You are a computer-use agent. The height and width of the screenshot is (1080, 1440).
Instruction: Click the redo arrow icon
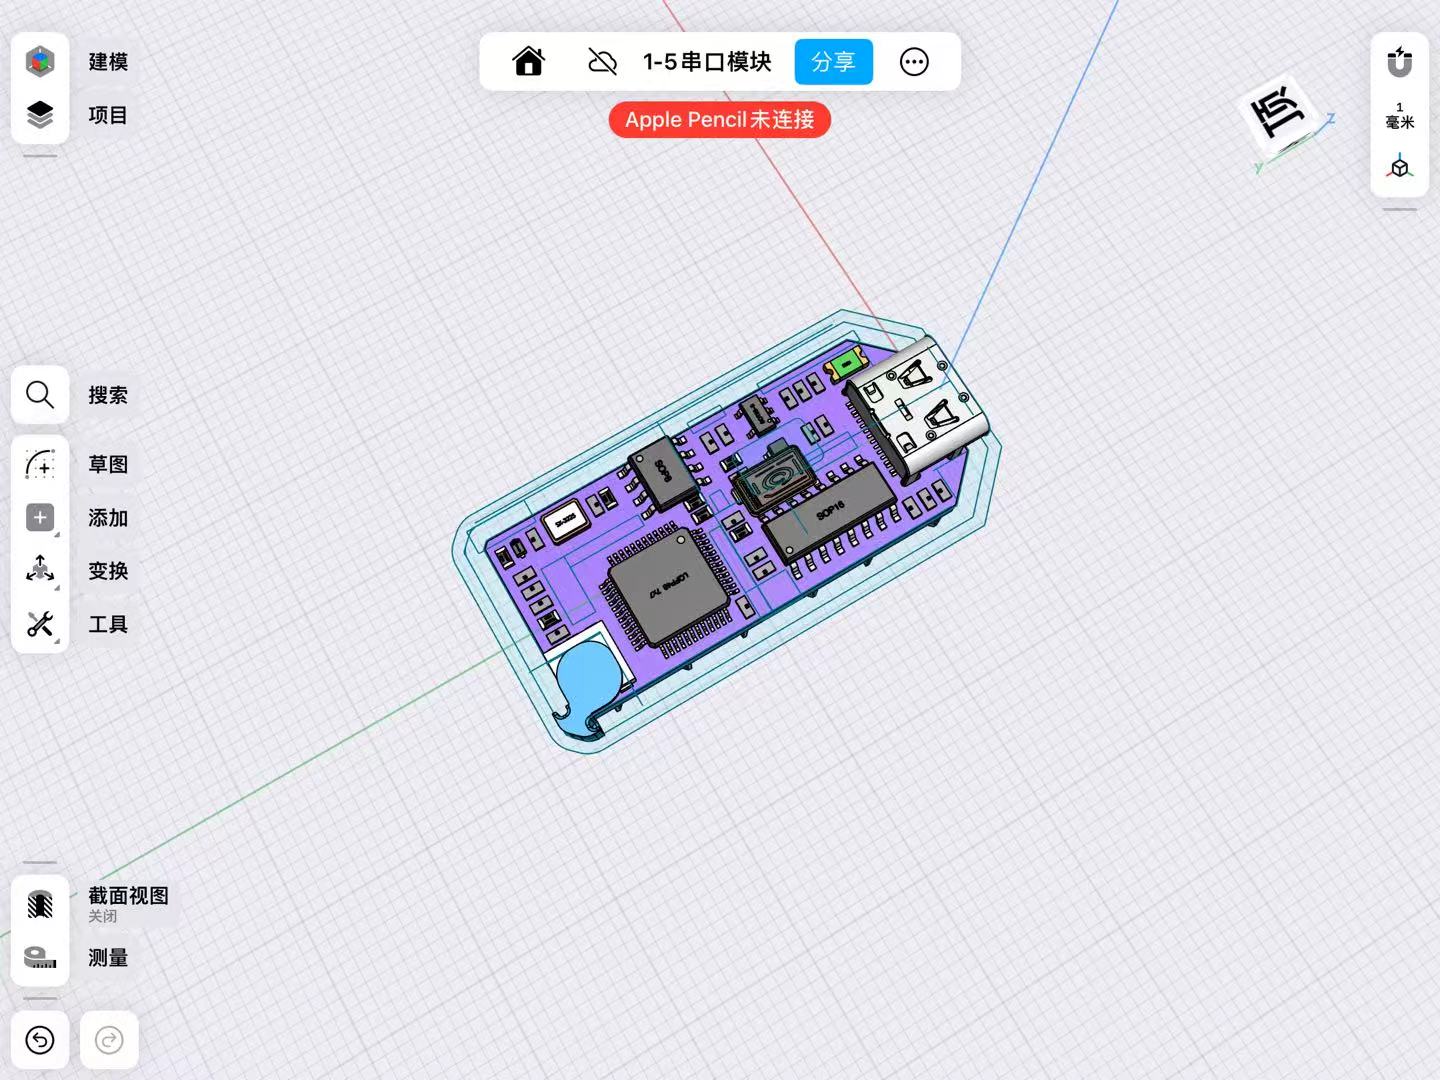(x=109, y=1041)
